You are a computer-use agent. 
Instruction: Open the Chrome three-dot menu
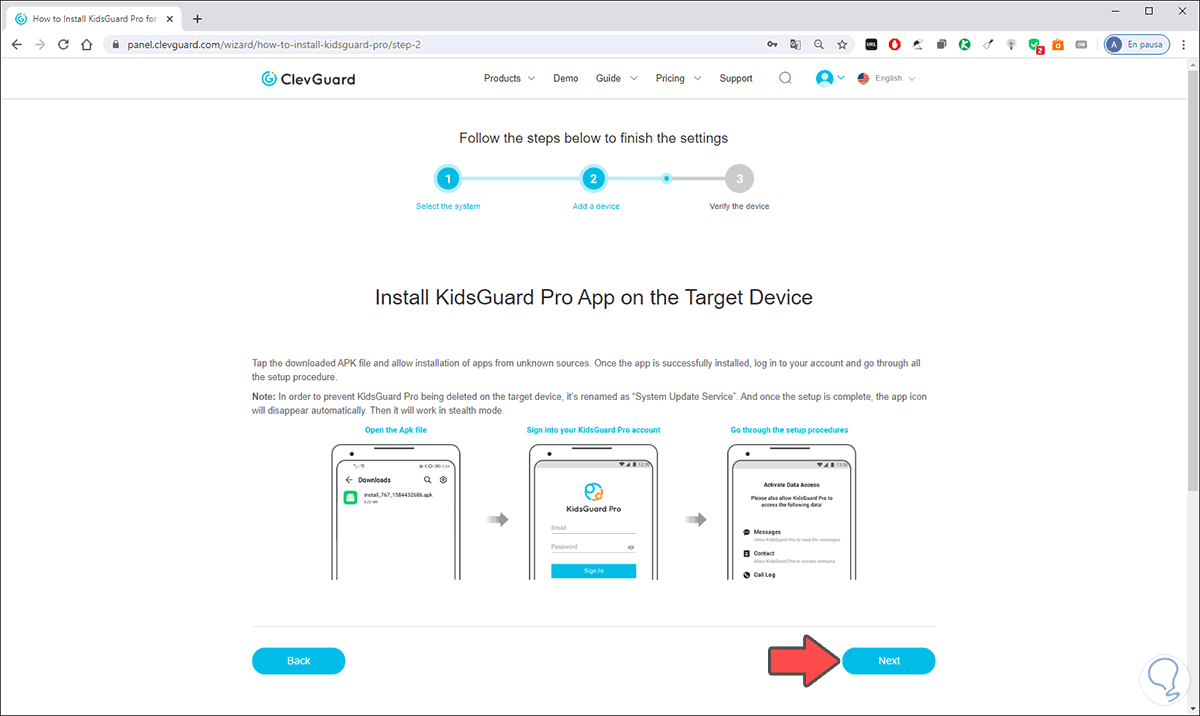[1184, 44]
